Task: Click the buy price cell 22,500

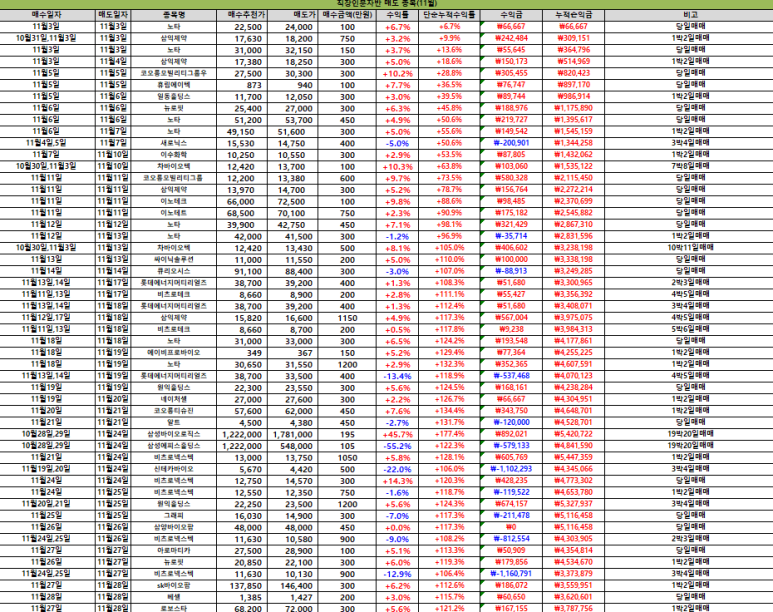Action: pos(242,27)
